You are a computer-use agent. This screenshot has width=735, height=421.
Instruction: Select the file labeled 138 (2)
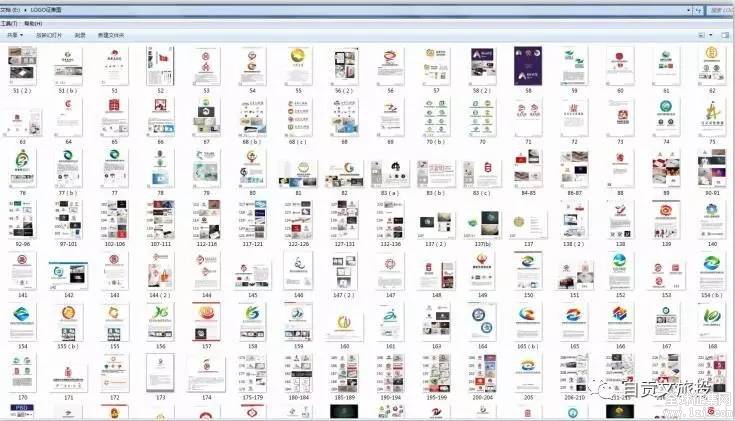click(574, 219)
